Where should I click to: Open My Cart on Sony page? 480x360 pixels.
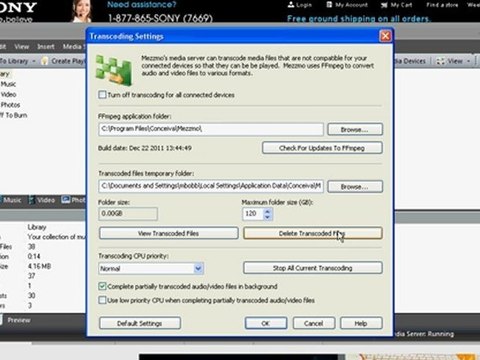[x=401, y=5]
